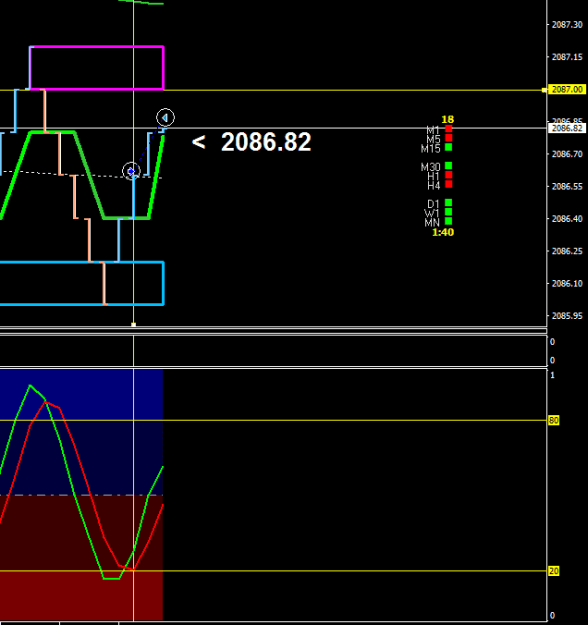Click the yellow 80 level label
The height and width of the screenshot is (625, 588).
coord(554,420)
